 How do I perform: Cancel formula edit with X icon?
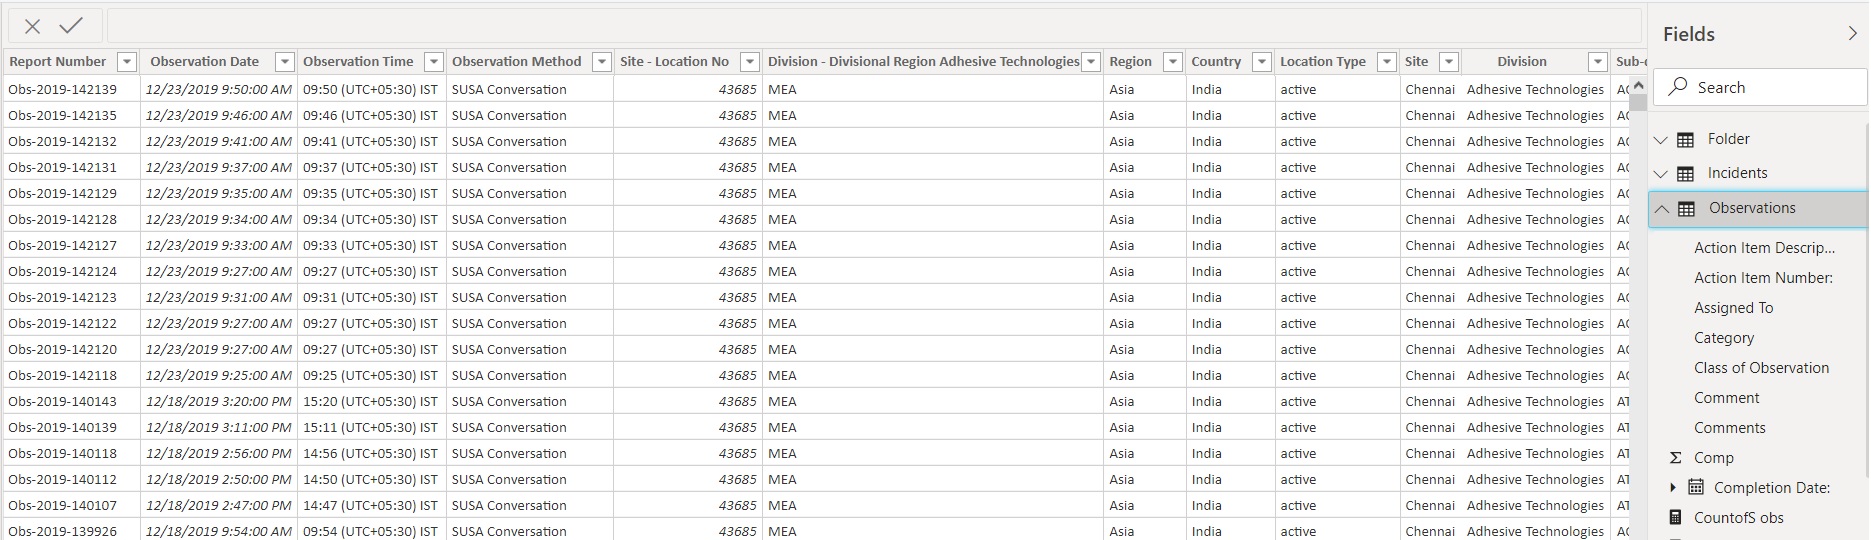coord(33,27)
